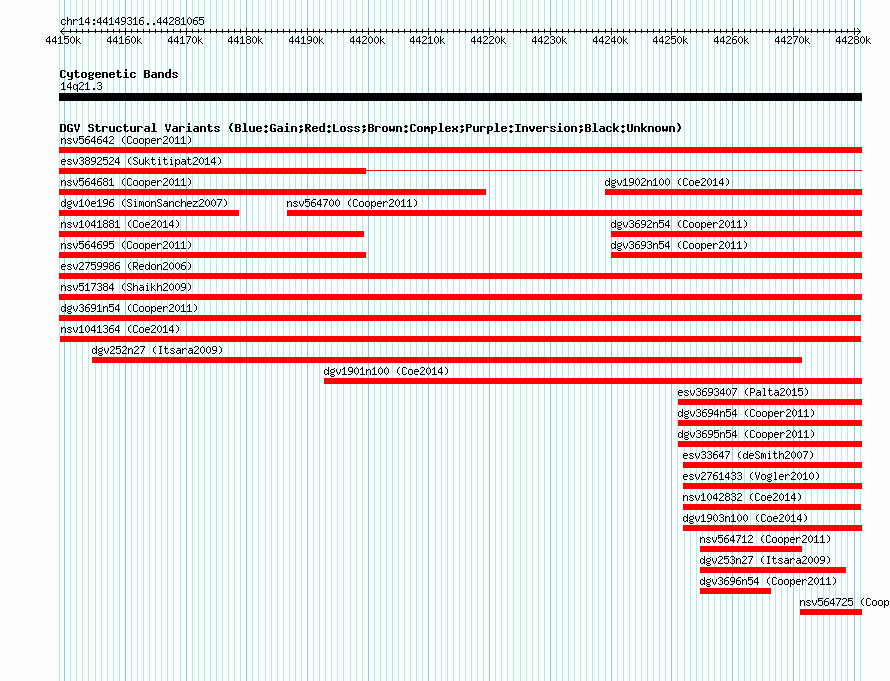890x681 pixels.
Task: Click the 44200k ruler tick label
Action: pyautogui.click(x=367, y=40)
